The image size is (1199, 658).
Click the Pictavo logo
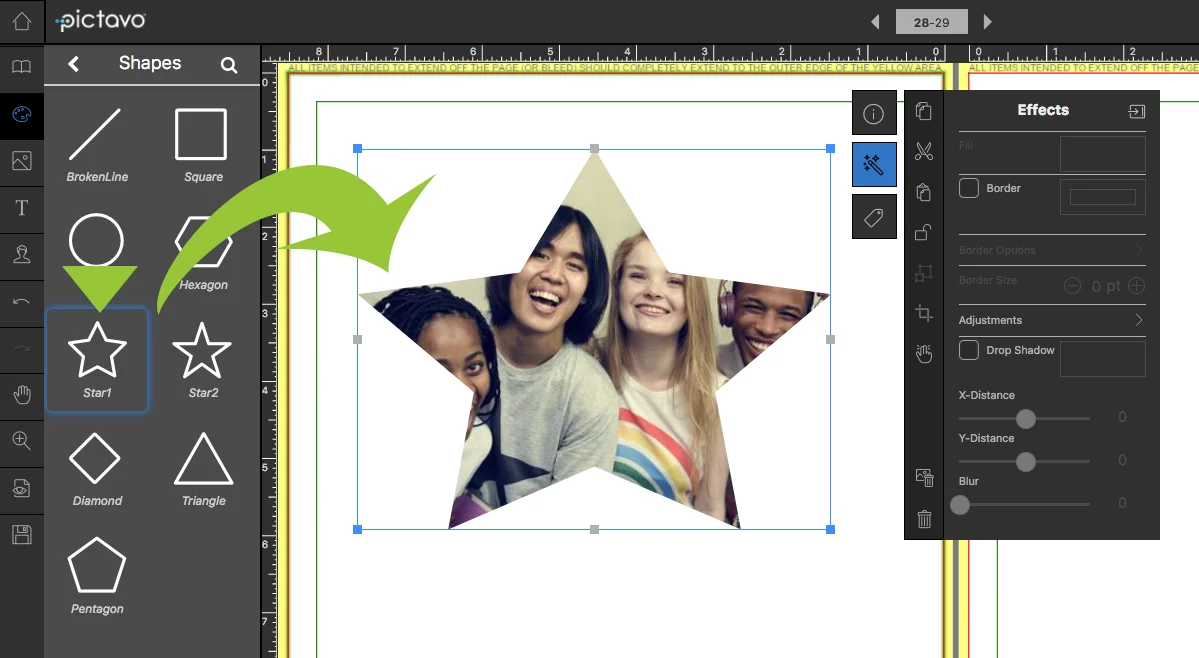(x=100, y=21)
